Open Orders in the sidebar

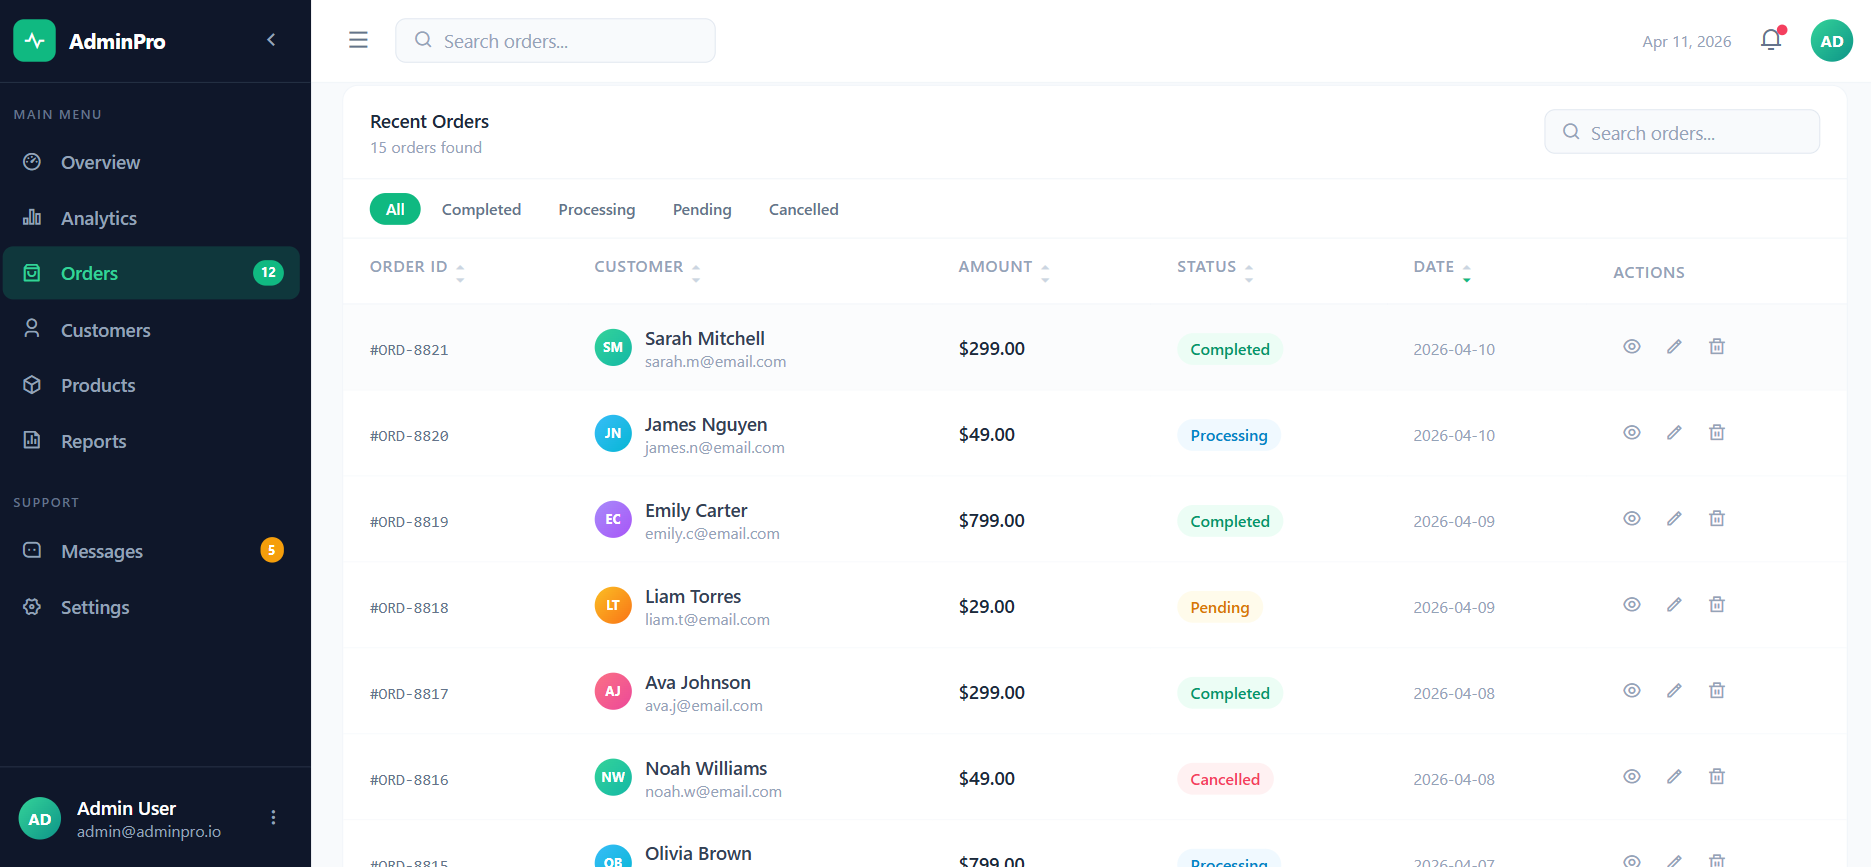(151, 273)
